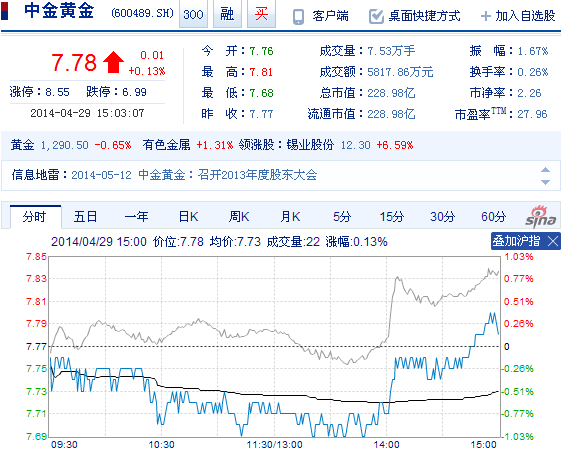Switch to the 周K weekly candlestick tab
The width and height of the screenshot is (561, 451).
239,217
